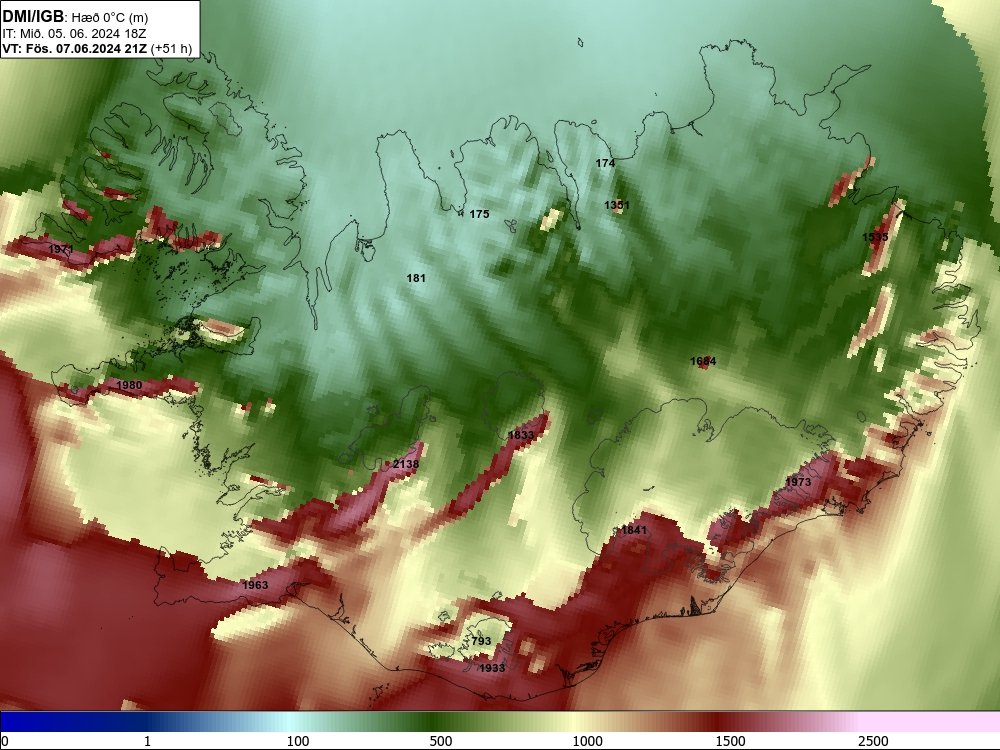Click the map value 2138
This screenshot has height=750, width=1000.
tap(406, 464)
